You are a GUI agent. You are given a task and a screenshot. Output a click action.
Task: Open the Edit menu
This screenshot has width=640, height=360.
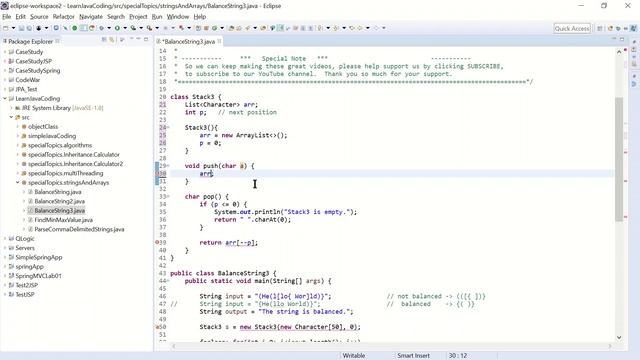(x=20, y=17)
